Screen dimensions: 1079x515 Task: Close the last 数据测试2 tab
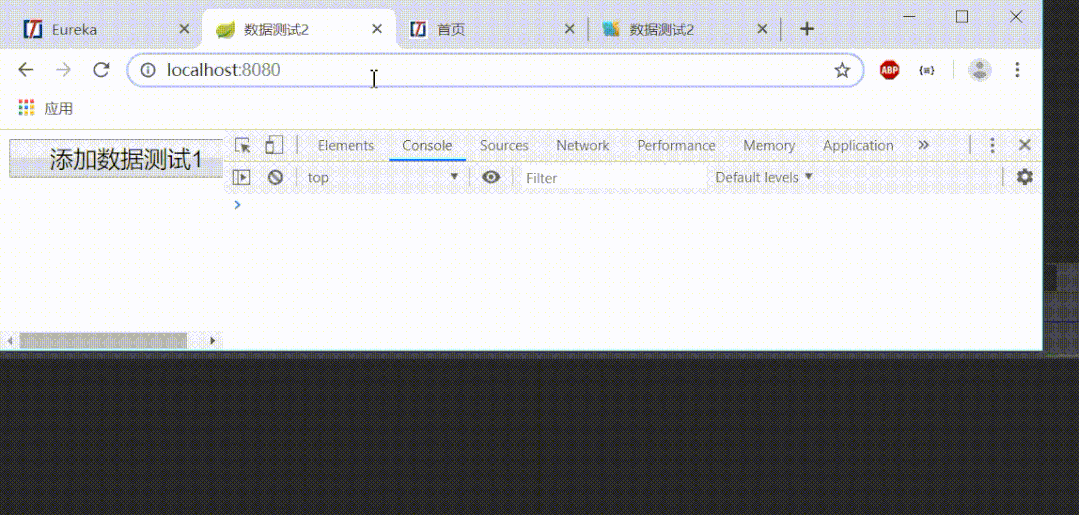tap(762, 29)
